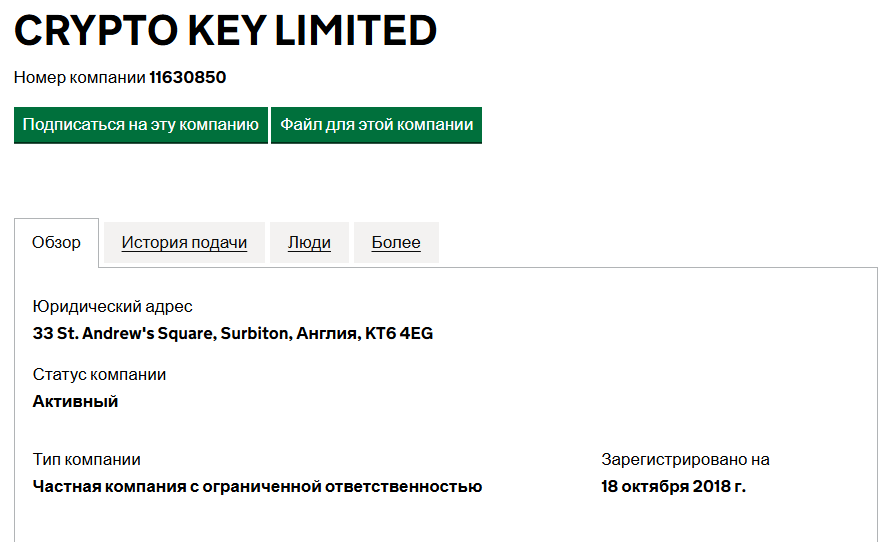Click '33 St. Andrew's Square' street text

pyautogui.click(x=122, y=334)
